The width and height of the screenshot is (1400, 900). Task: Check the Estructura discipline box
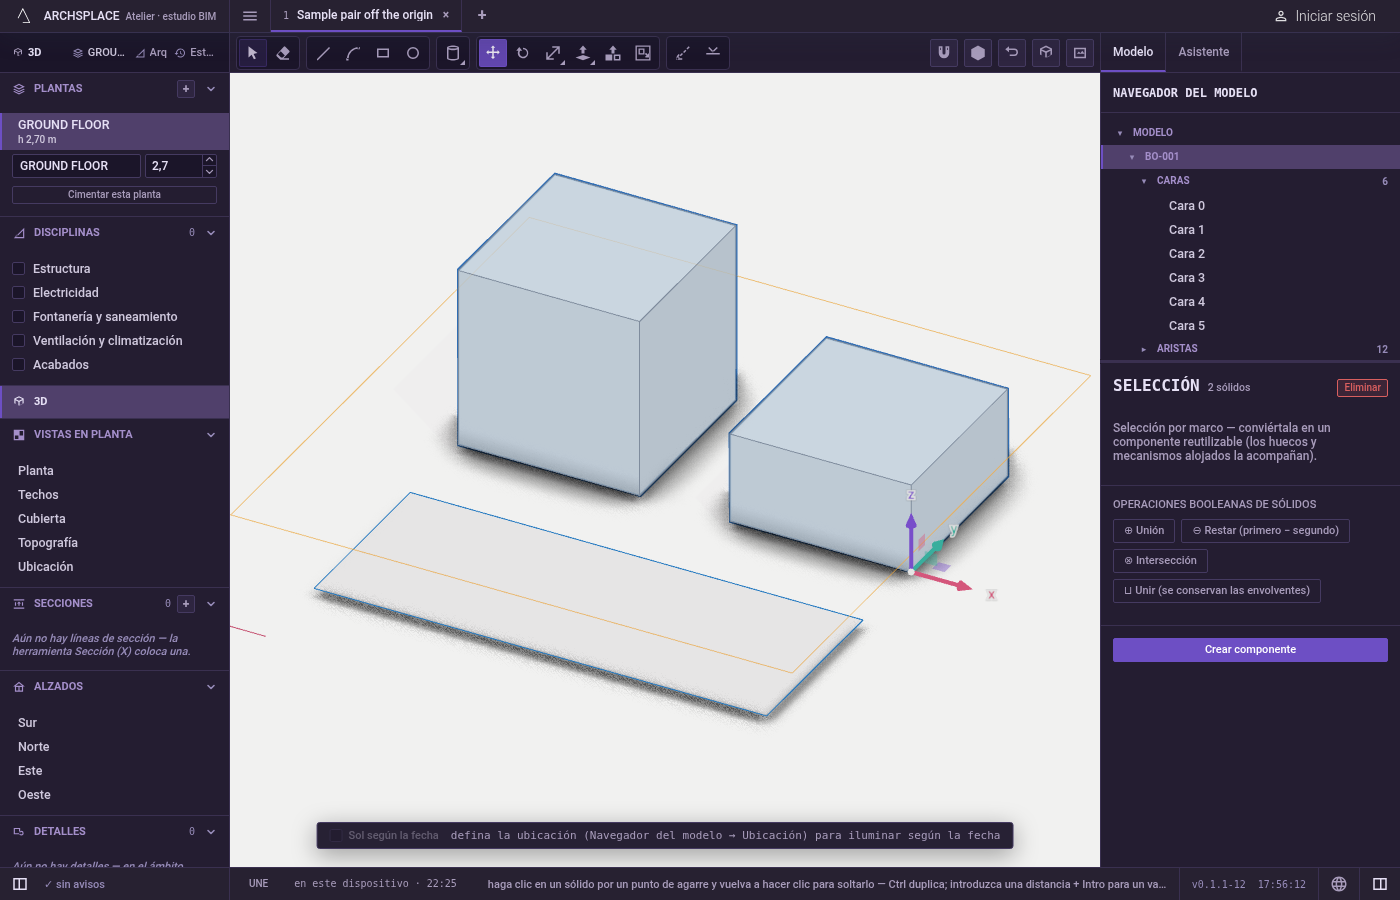point(18,269)
